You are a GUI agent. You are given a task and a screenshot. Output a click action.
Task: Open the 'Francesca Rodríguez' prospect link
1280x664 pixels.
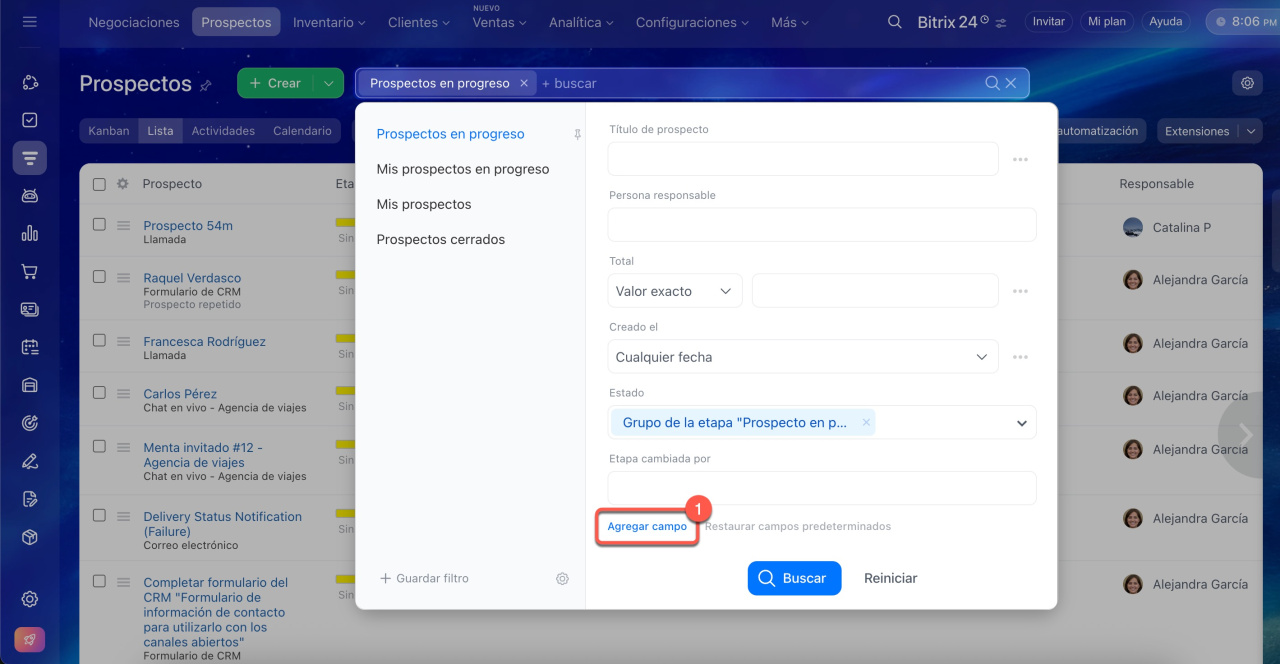[x=204, y=341]
